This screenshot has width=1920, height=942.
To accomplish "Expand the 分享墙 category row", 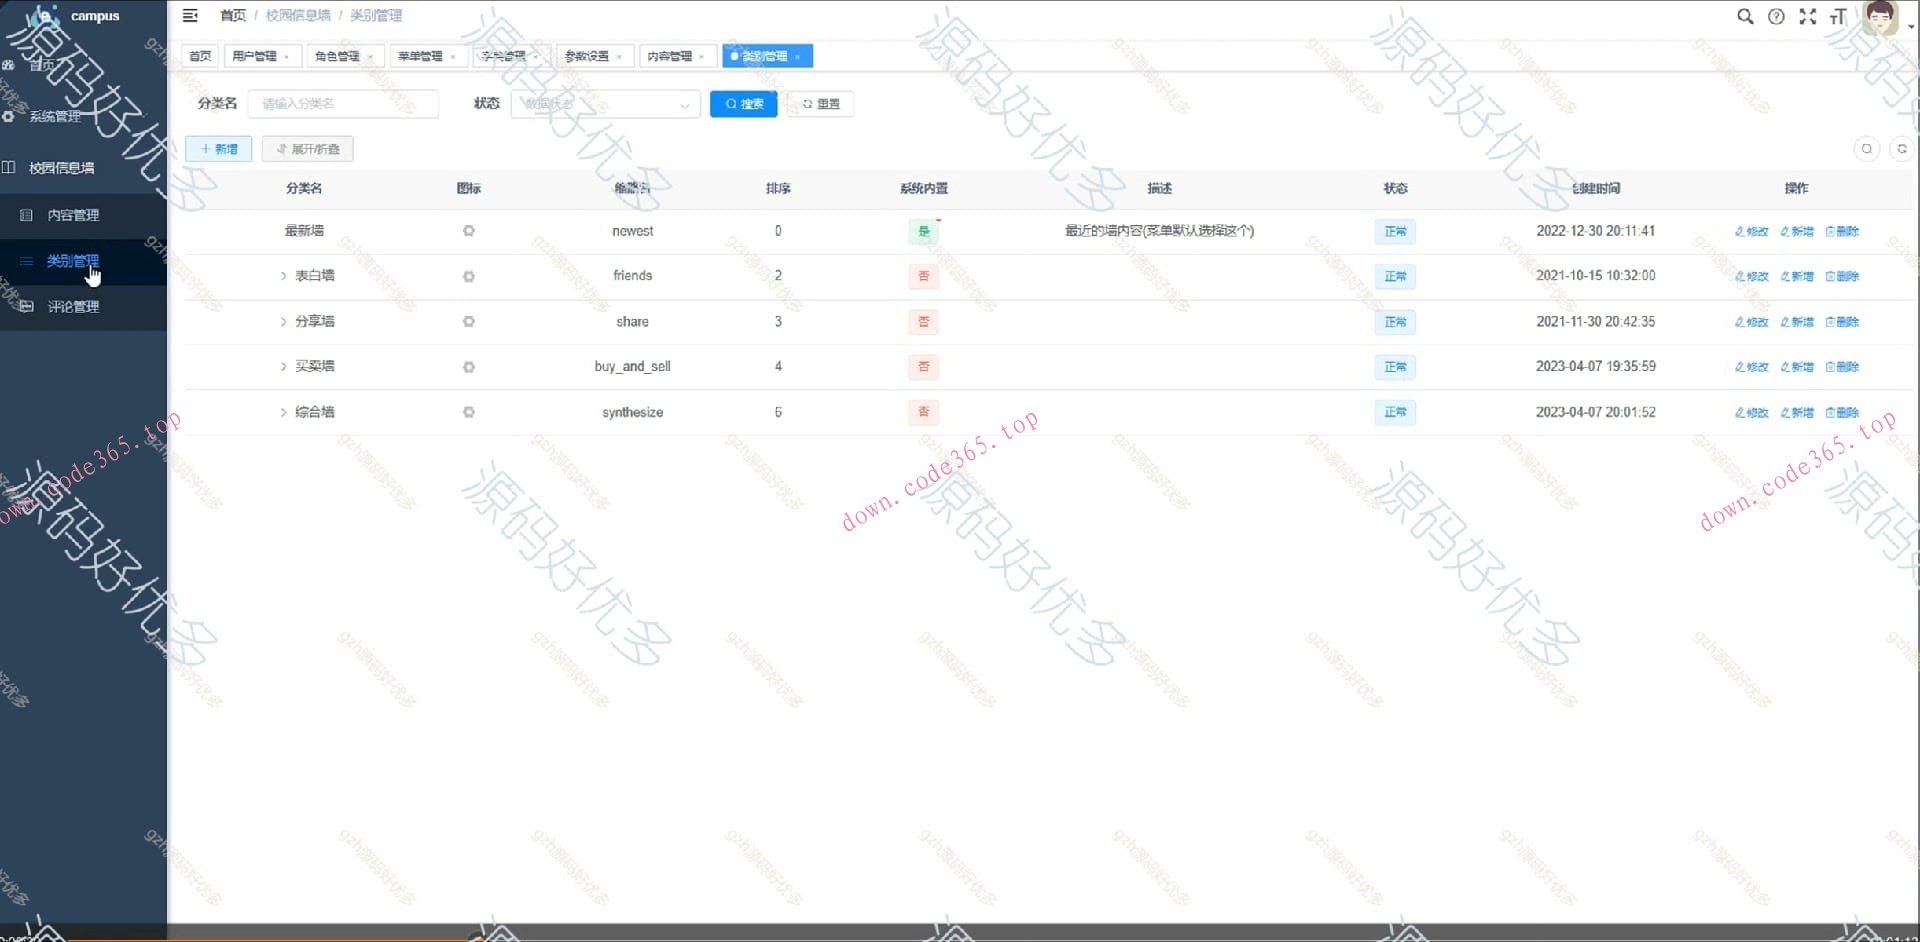I will (283, 322).
